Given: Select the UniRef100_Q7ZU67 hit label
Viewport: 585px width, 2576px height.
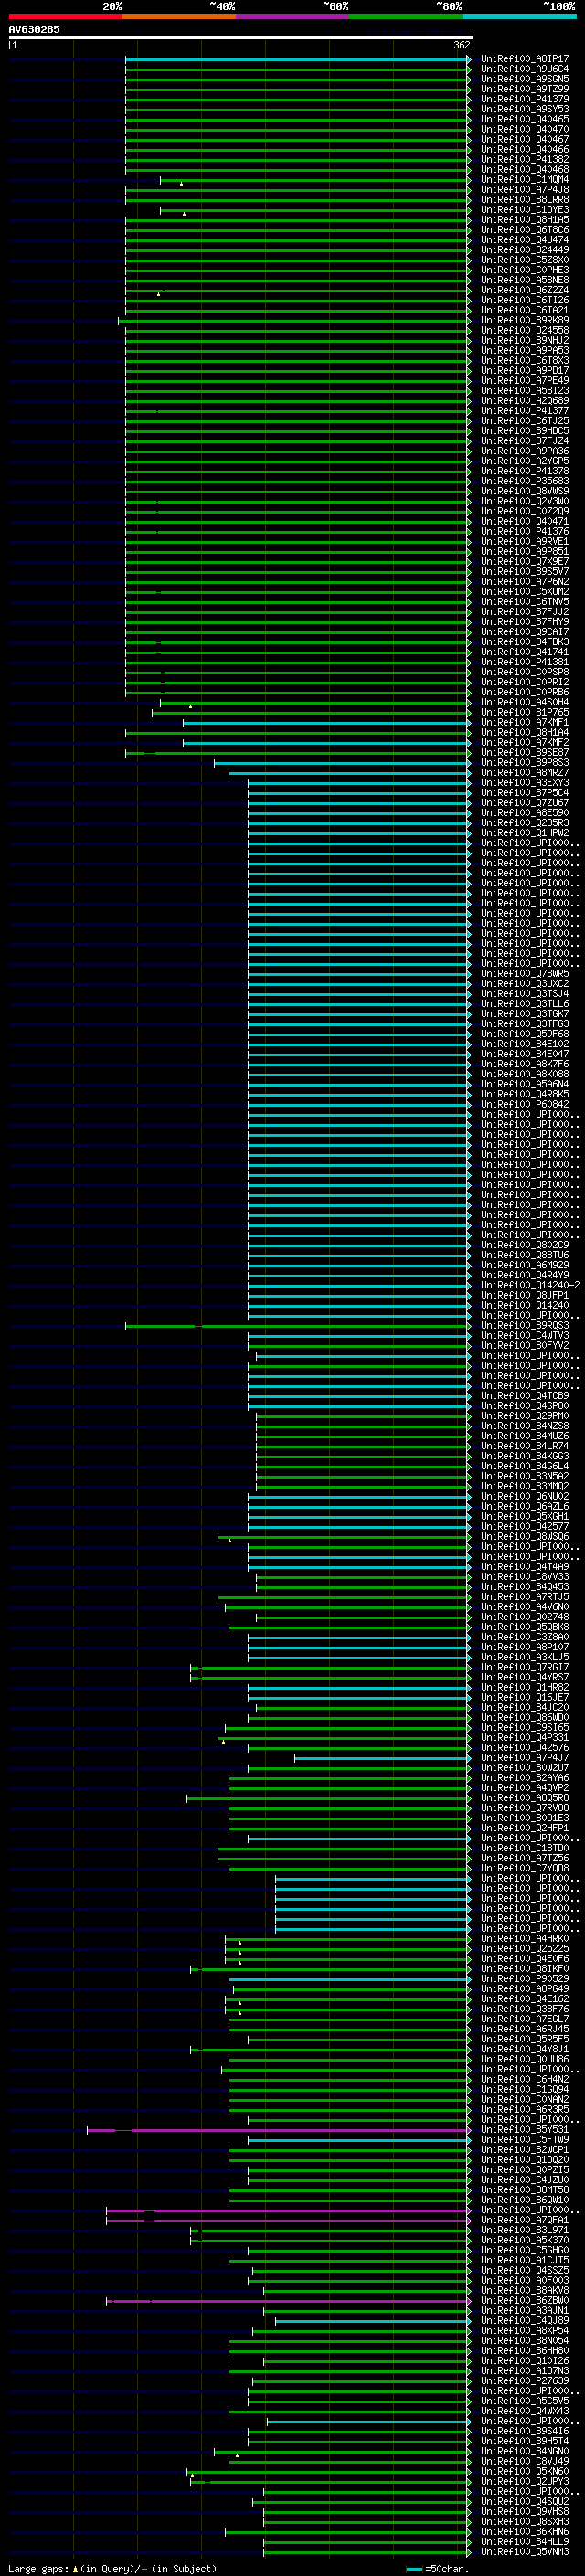Looking at the screenshot, I should (525, 803).
